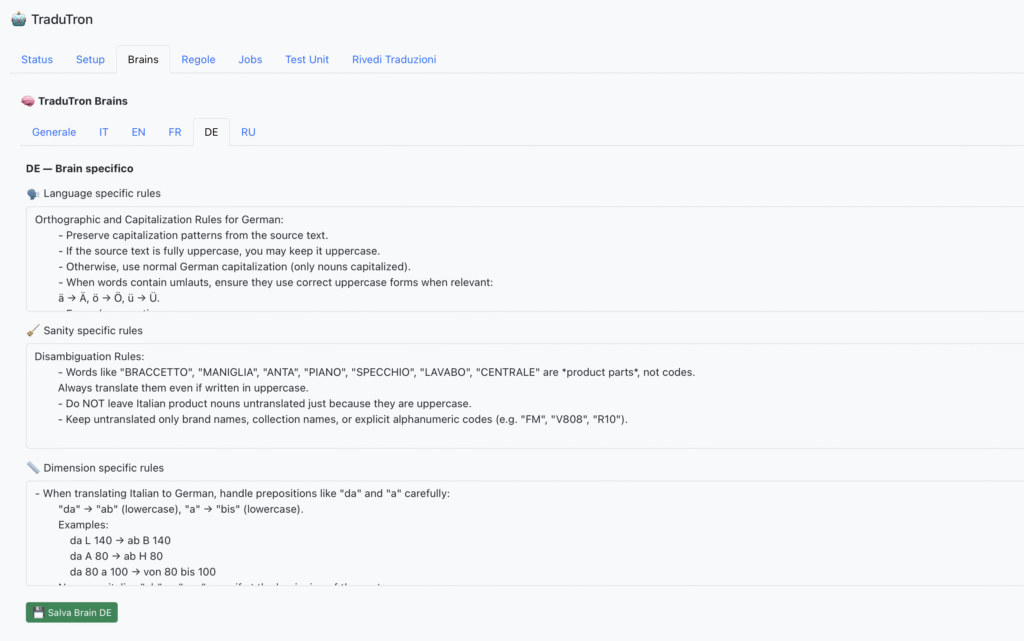Select the RU language tab

pos(248,132)
